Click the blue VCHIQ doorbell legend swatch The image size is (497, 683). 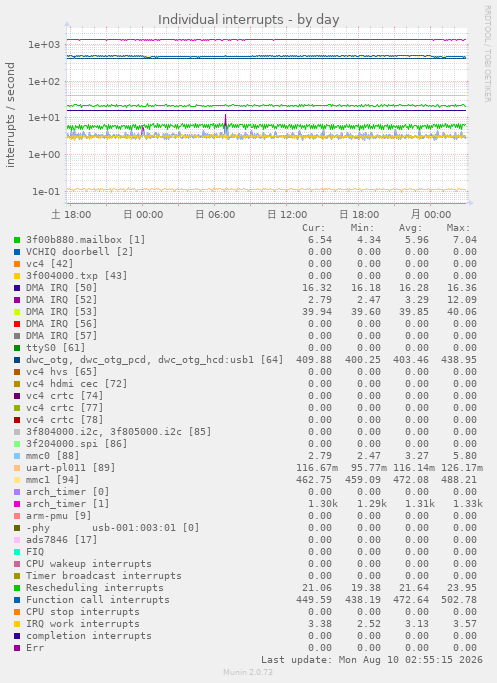[17, 252]
